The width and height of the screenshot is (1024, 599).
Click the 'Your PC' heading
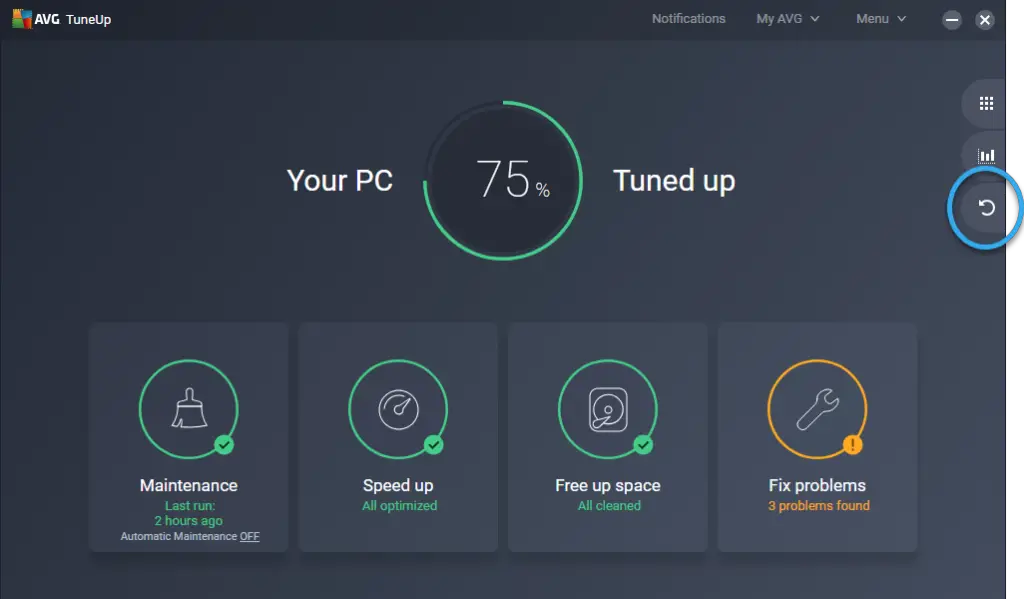click(340, 181)
